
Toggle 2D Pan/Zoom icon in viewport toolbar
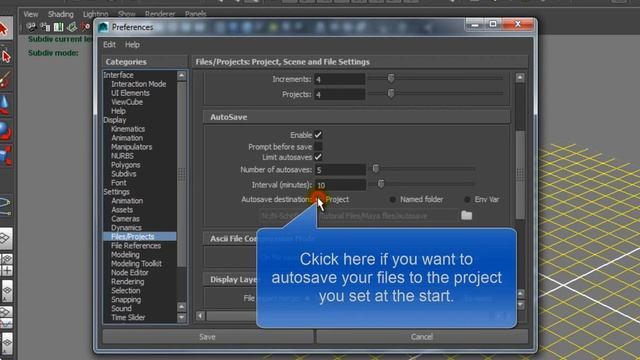click(85, 27)
